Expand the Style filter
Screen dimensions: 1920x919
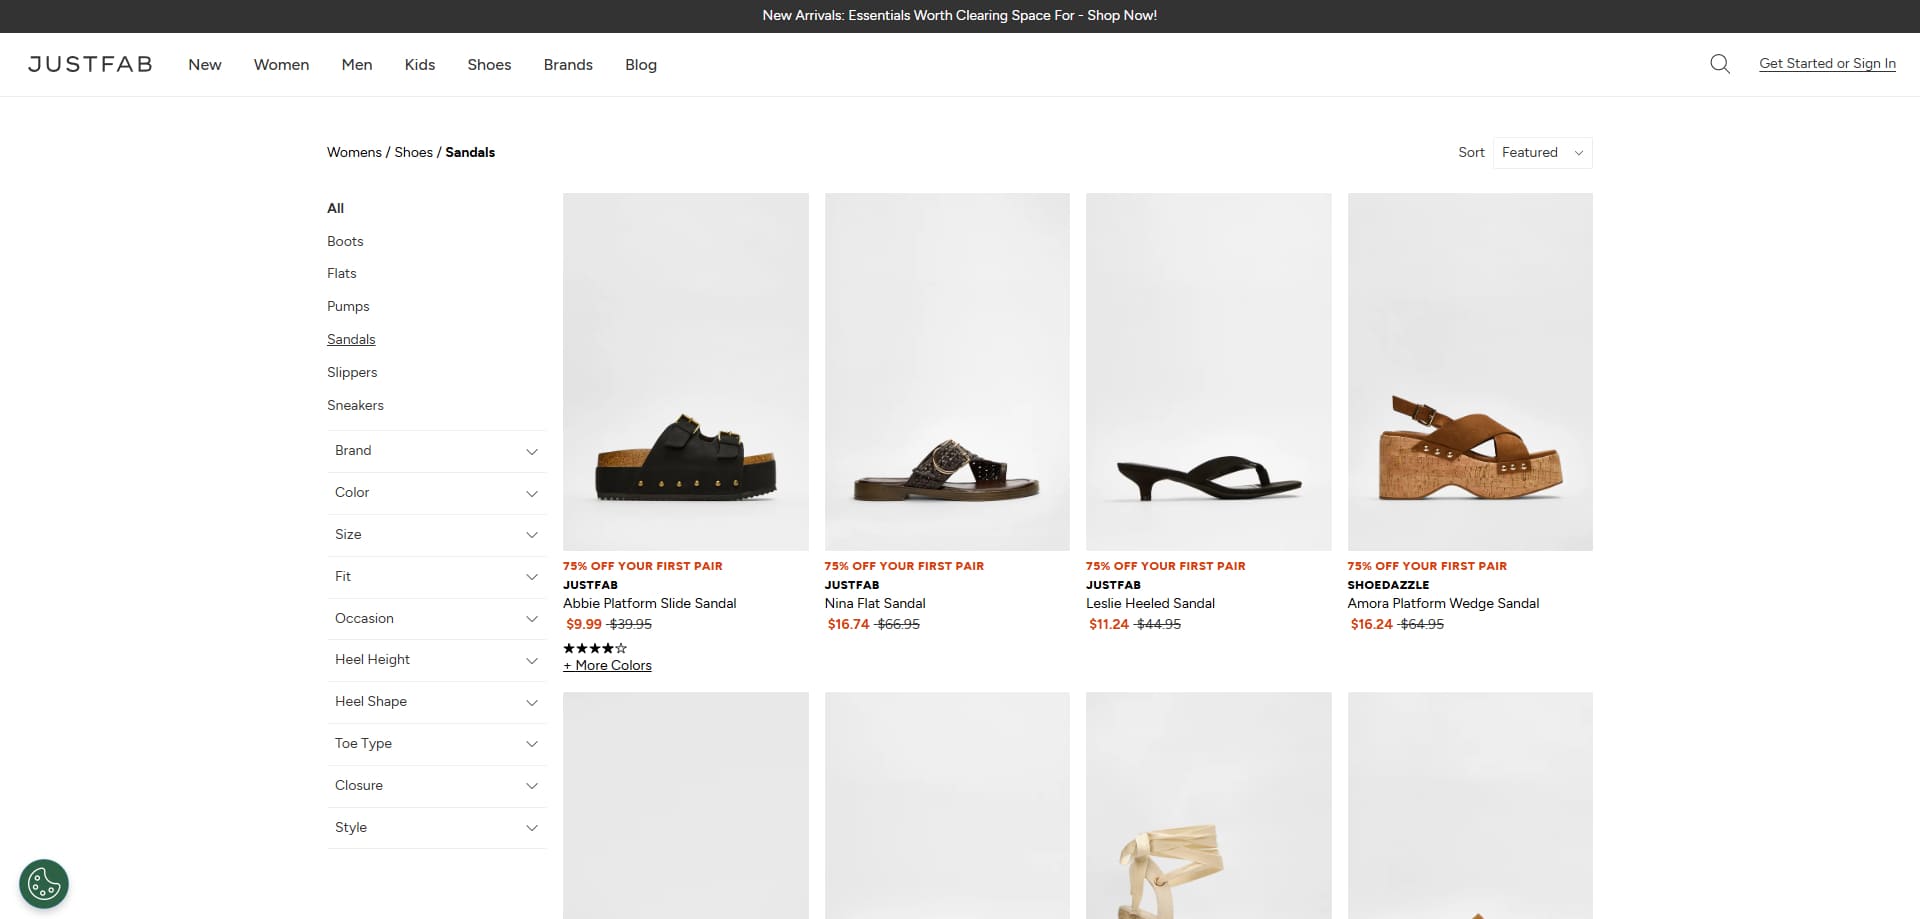[437, 828]
